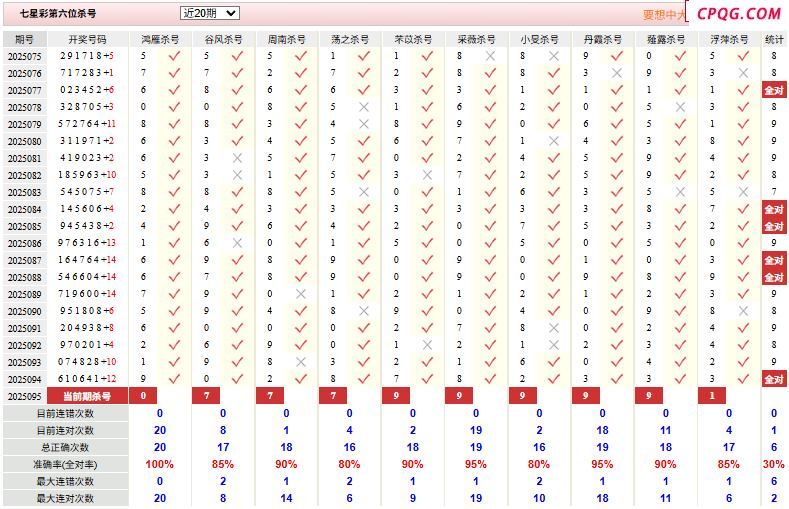Click the 目前连错次数 row label
The height and width of the screenshot is (509, 789).
(65, 413)
